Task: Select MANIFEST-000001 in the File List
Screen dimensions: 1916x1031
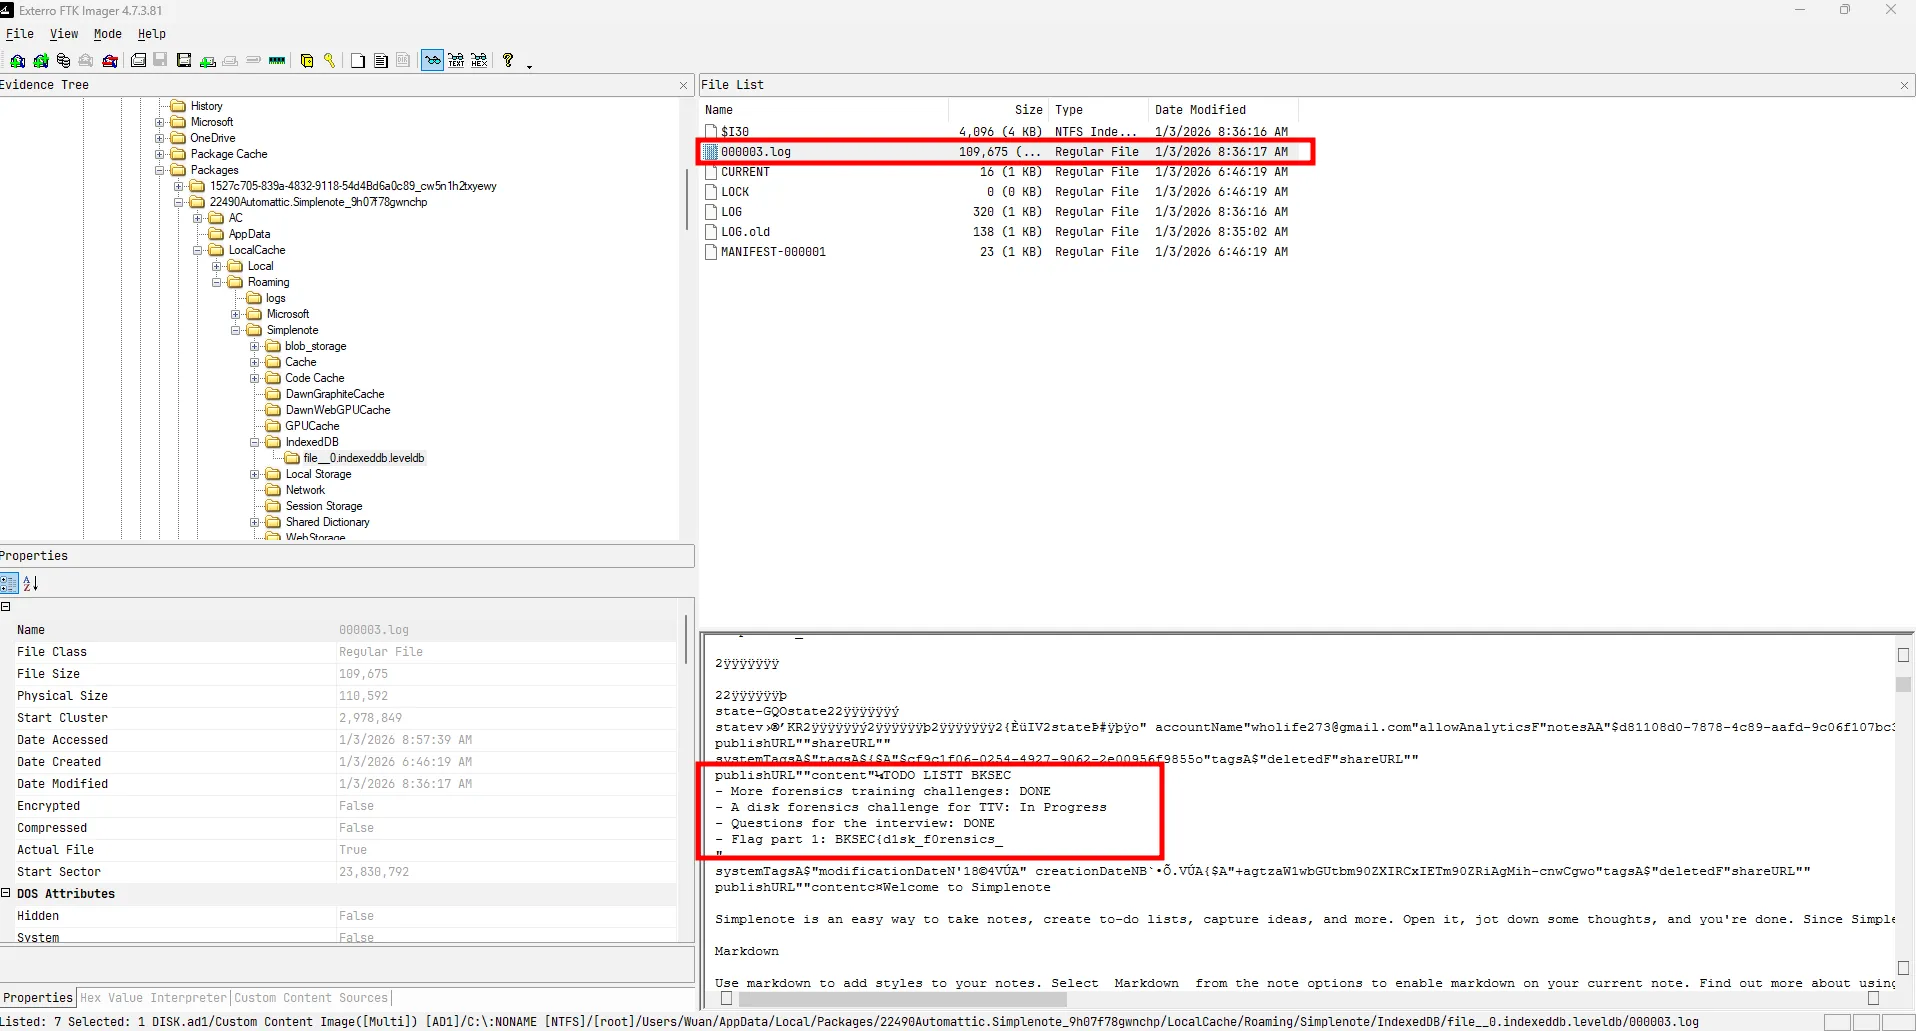Action: pyautogui.click(x=773, y=252)
